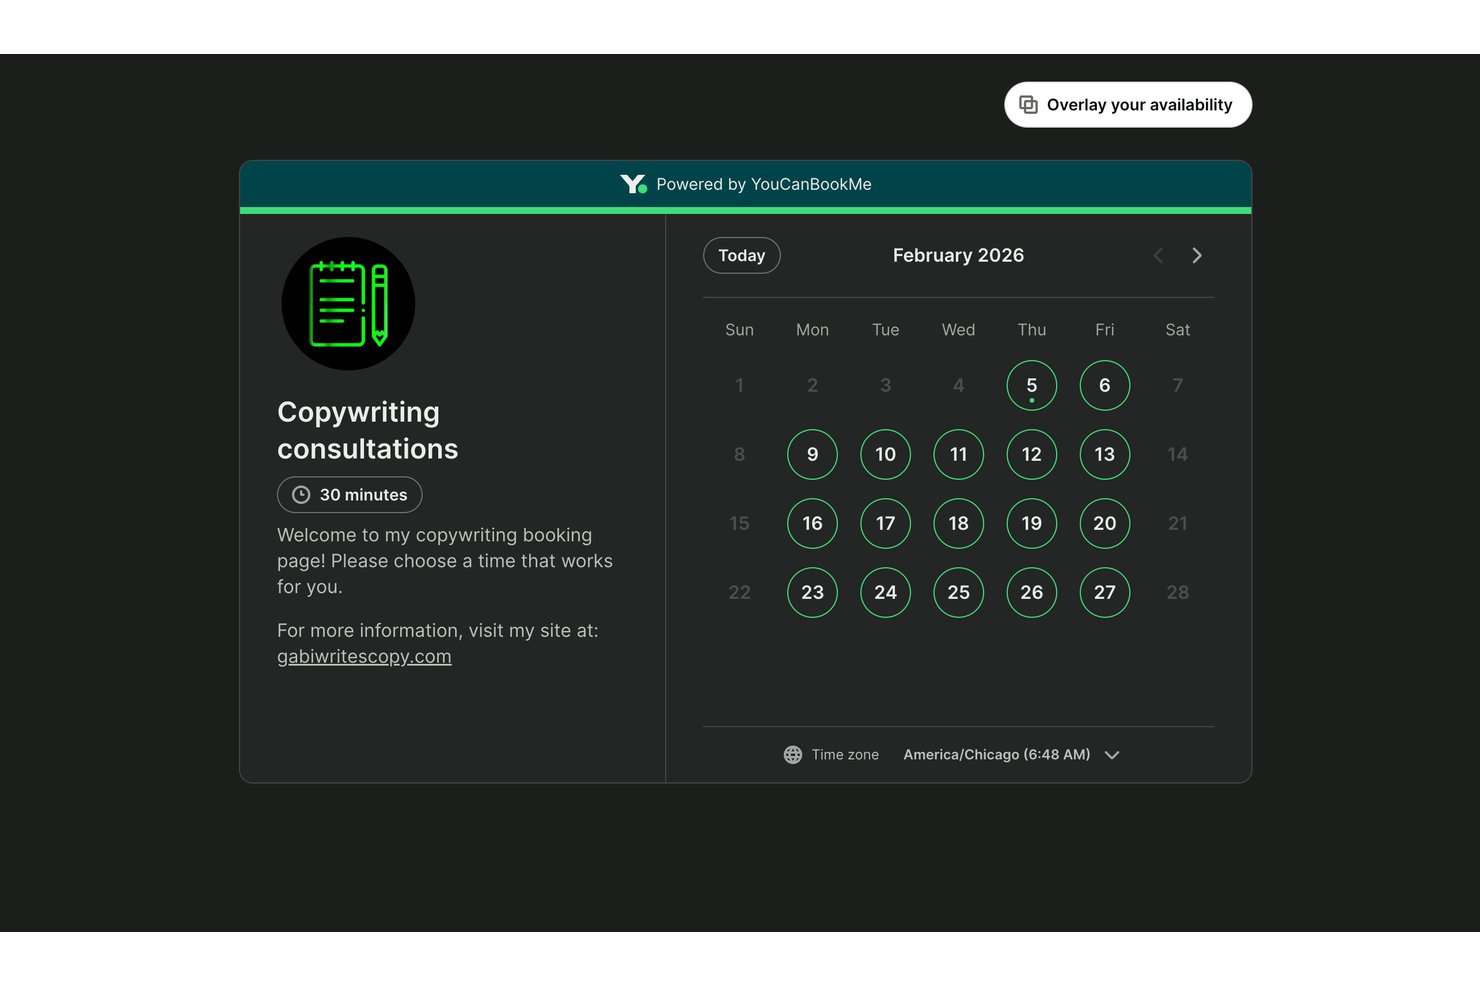Image resolution: width=1480 pixels, height=987 pixels.
Task: Click the globe icon beside Time zone
Action: coord(793,755)
